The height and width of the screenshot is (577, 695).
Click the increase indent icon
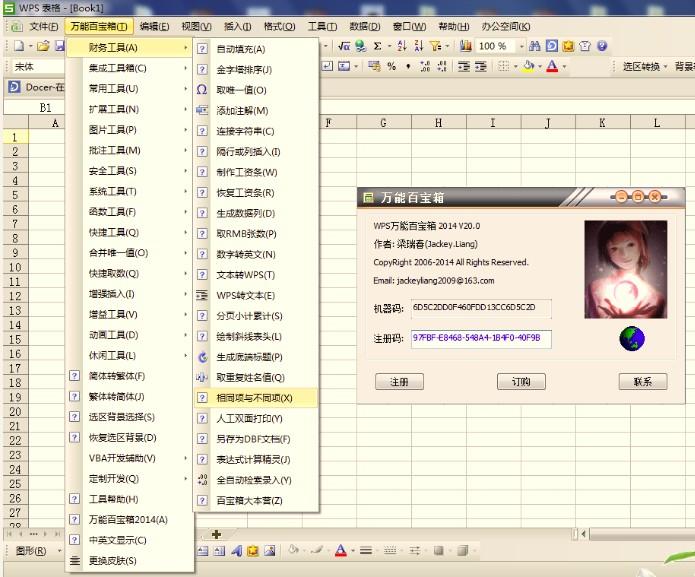481,66
